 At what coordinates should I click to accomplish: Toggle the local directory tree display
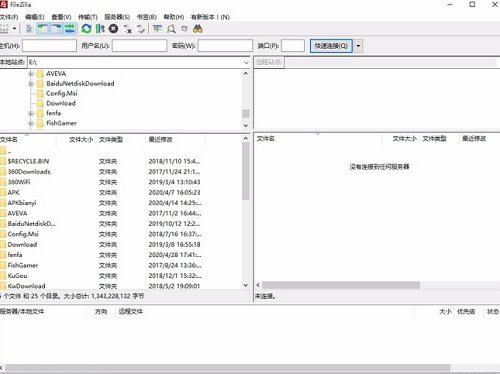(43, 29)
